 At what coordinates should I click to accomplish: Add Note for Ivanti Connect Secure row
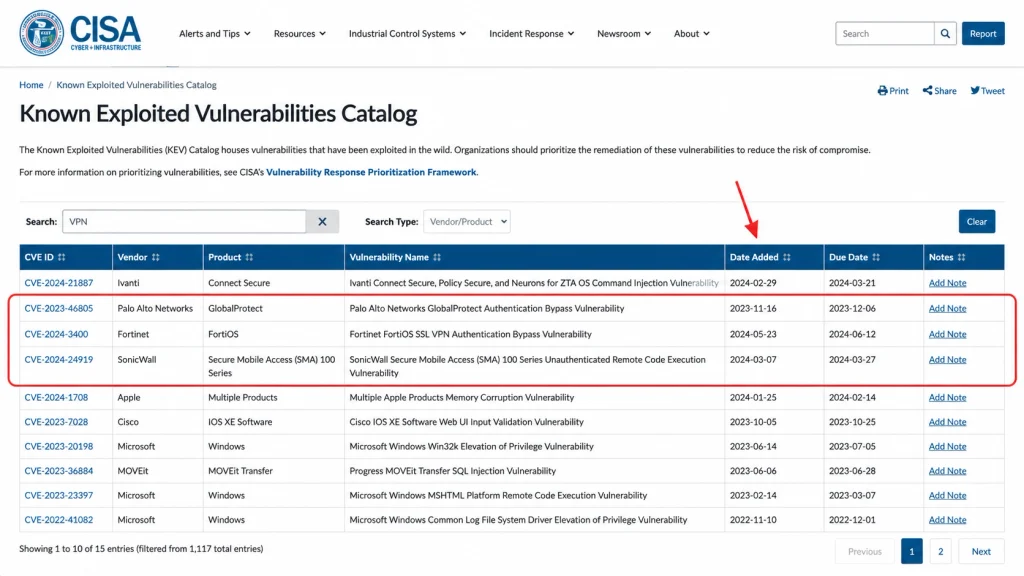click(947, 283)
